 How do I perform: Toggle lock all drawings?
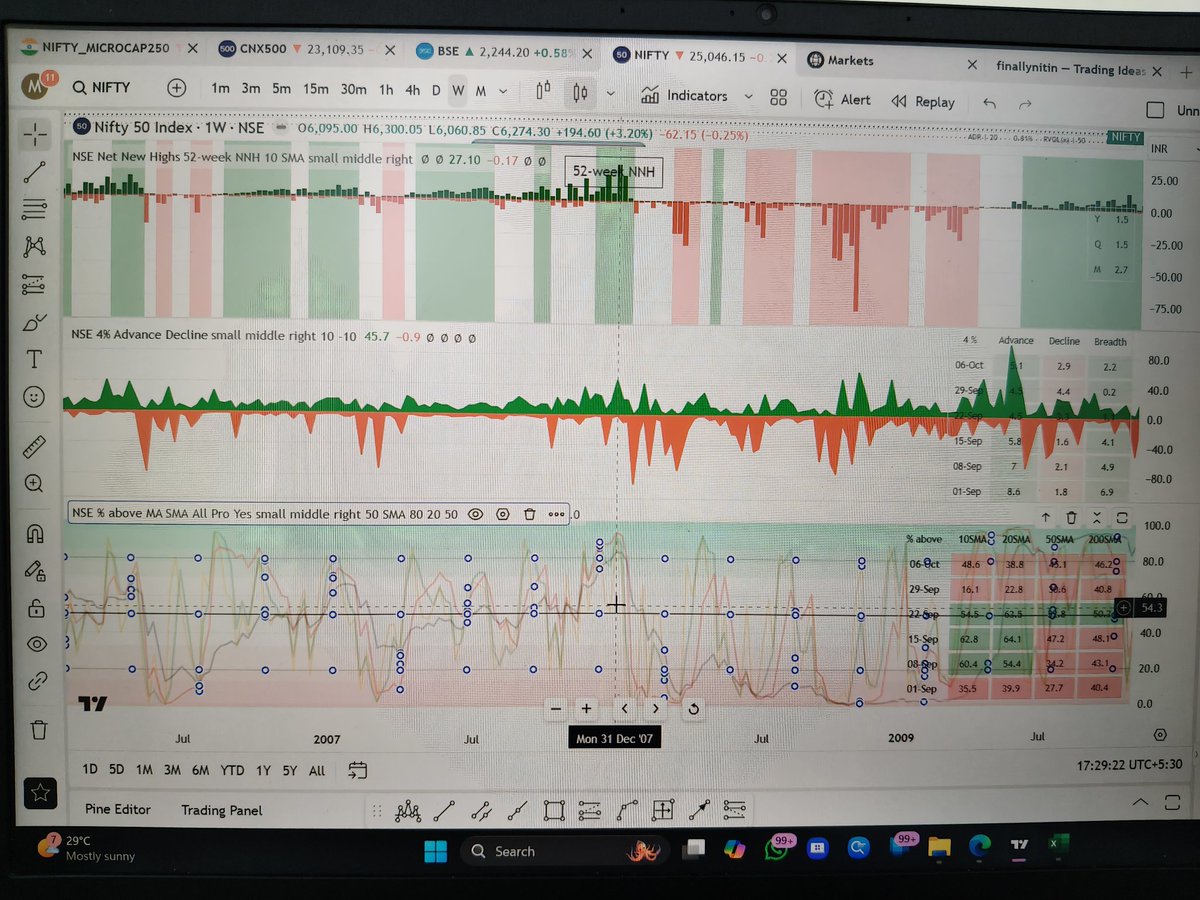click(x=36, y=608)
